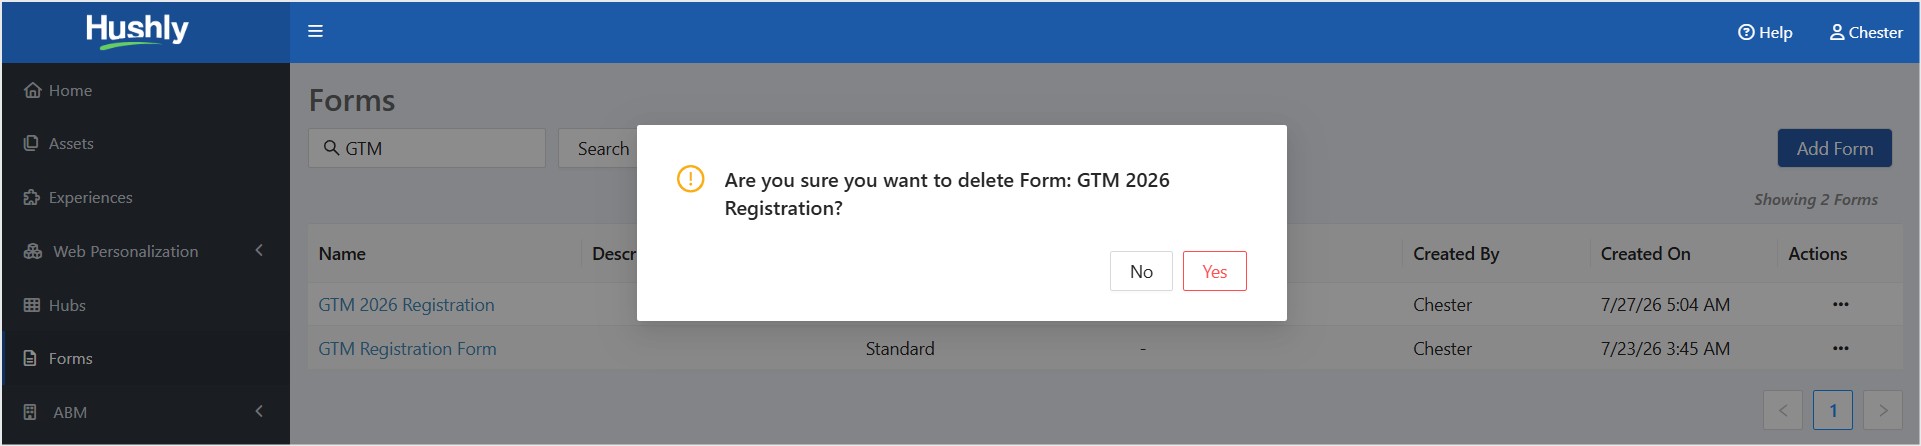Click the Add Form button
The width and height of the screenshot is (1921, 446).
coord(1834,148)
